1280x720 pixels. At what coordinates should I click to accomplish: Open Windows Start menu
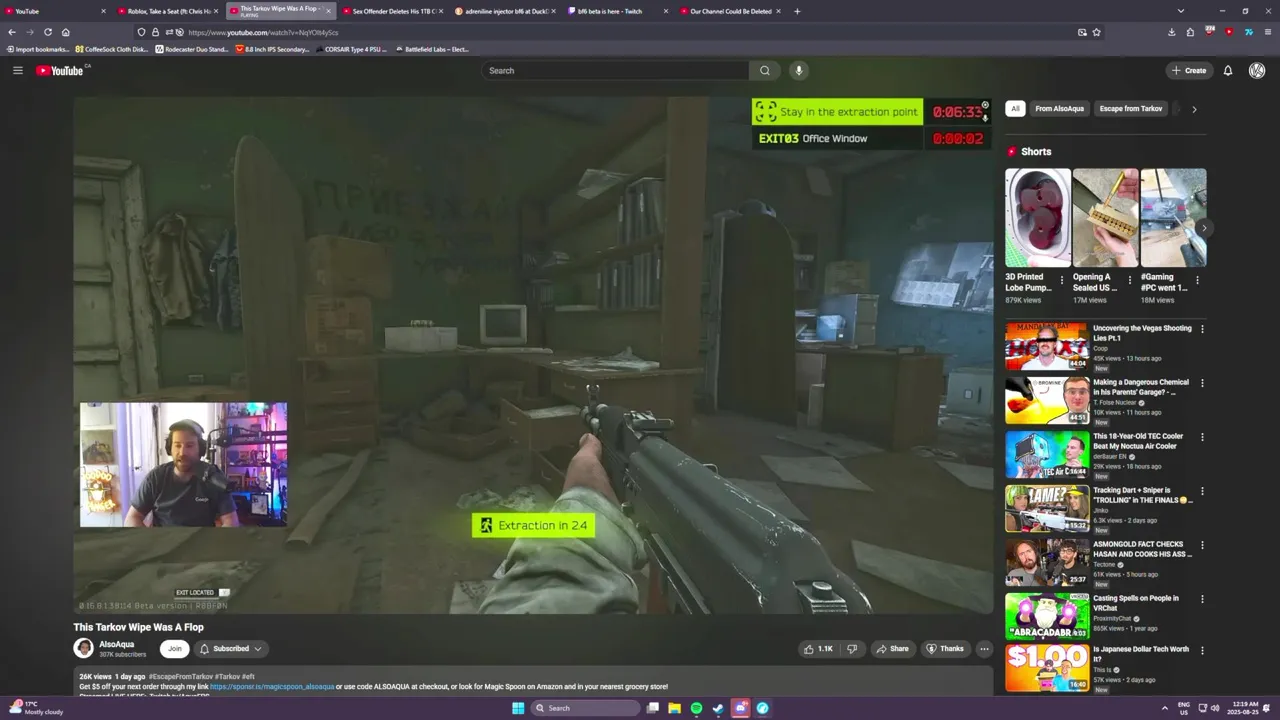pos(518,708)
